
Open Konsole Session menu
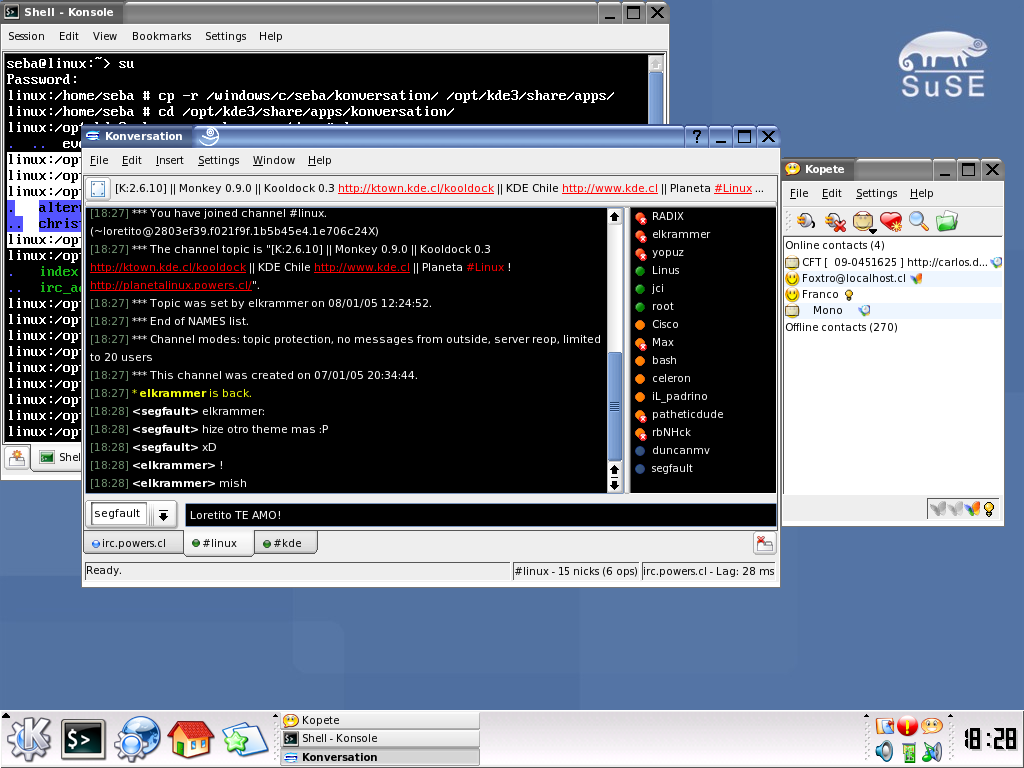click(26, 37)
